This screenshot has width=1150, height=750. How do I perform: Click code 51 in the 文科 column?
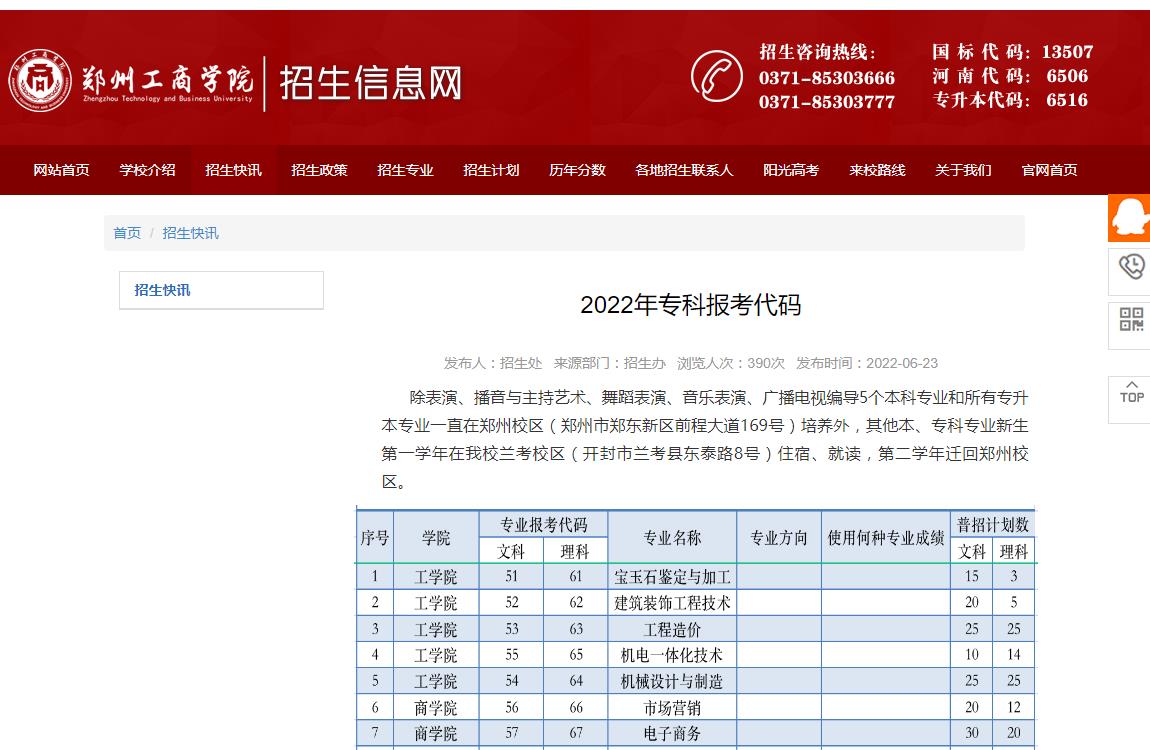tap(511, 576)
